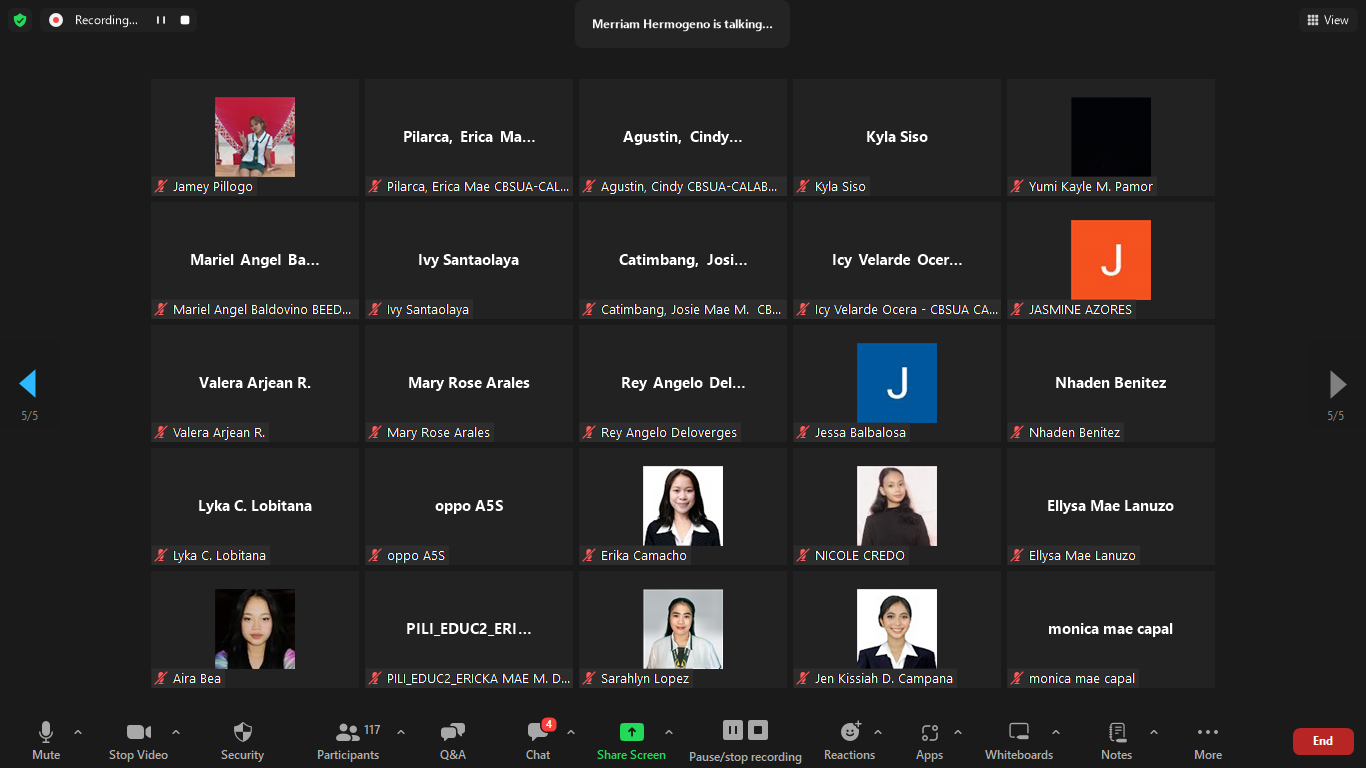Open the Apps panel
The image size is (1366, 768).
pos(929,740)
